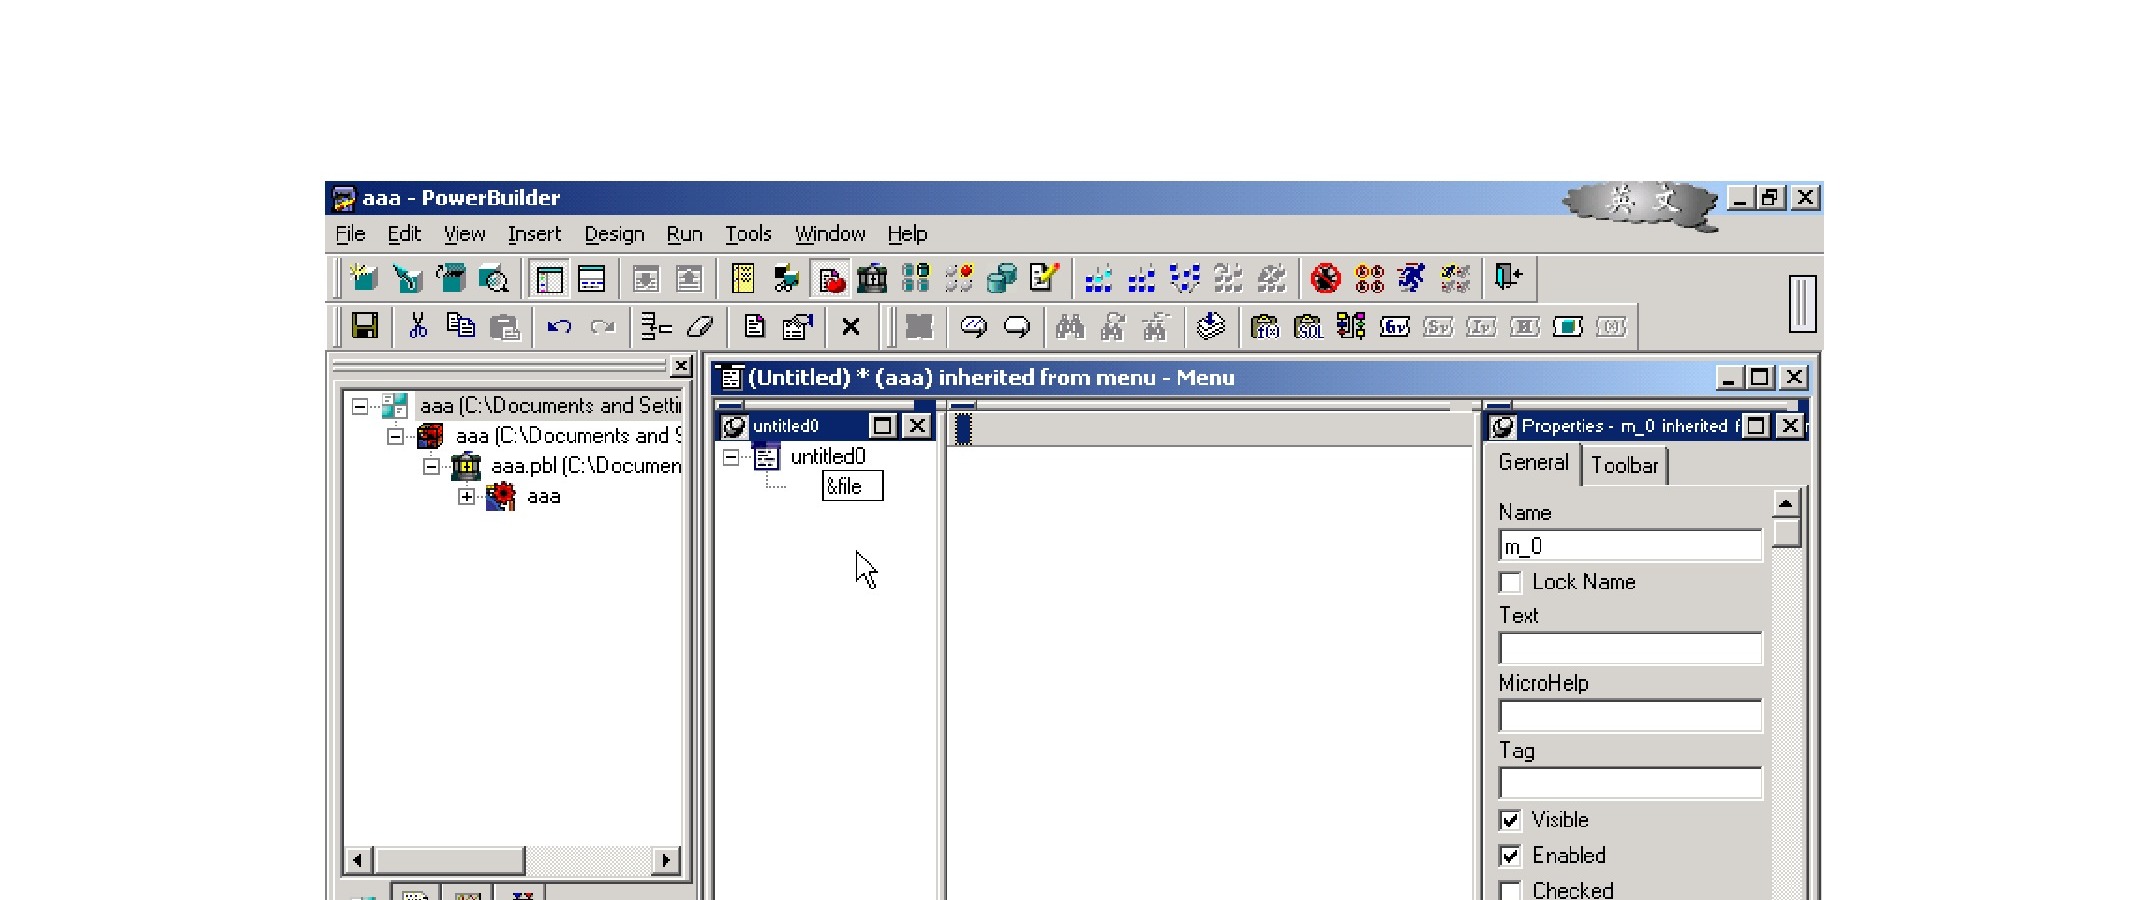Toggle the System Tree panel icon
Image resolution: width=2149 pixels, height=900 pixels.
(549, 279)
